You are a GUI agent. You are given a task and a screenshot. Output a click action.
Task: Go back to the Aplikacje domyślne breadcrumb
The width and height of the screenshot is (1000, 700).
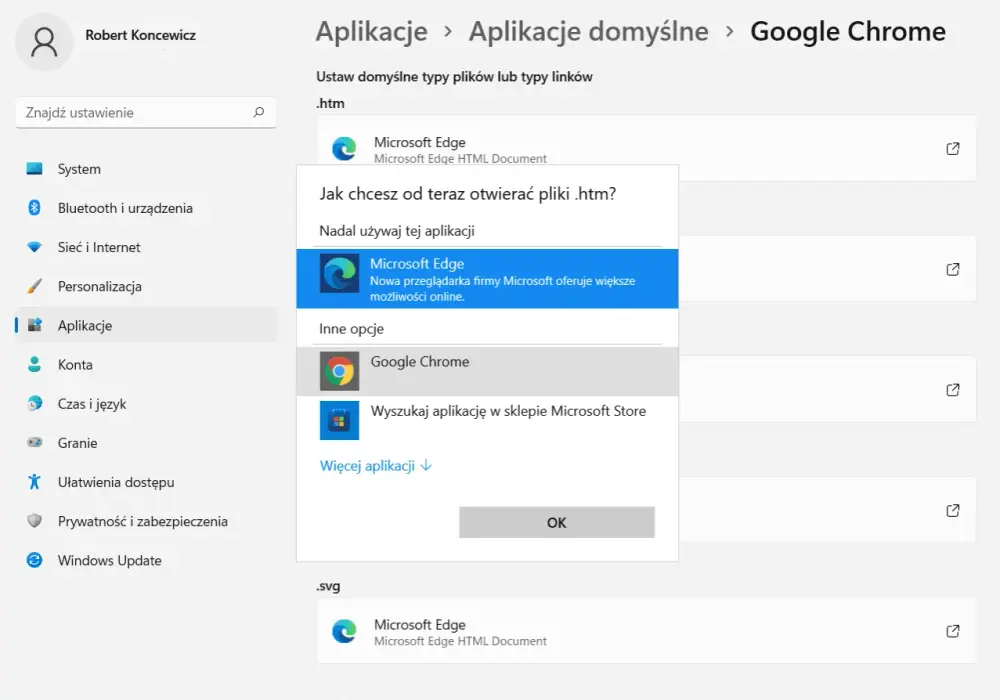[x=589, y=31]
